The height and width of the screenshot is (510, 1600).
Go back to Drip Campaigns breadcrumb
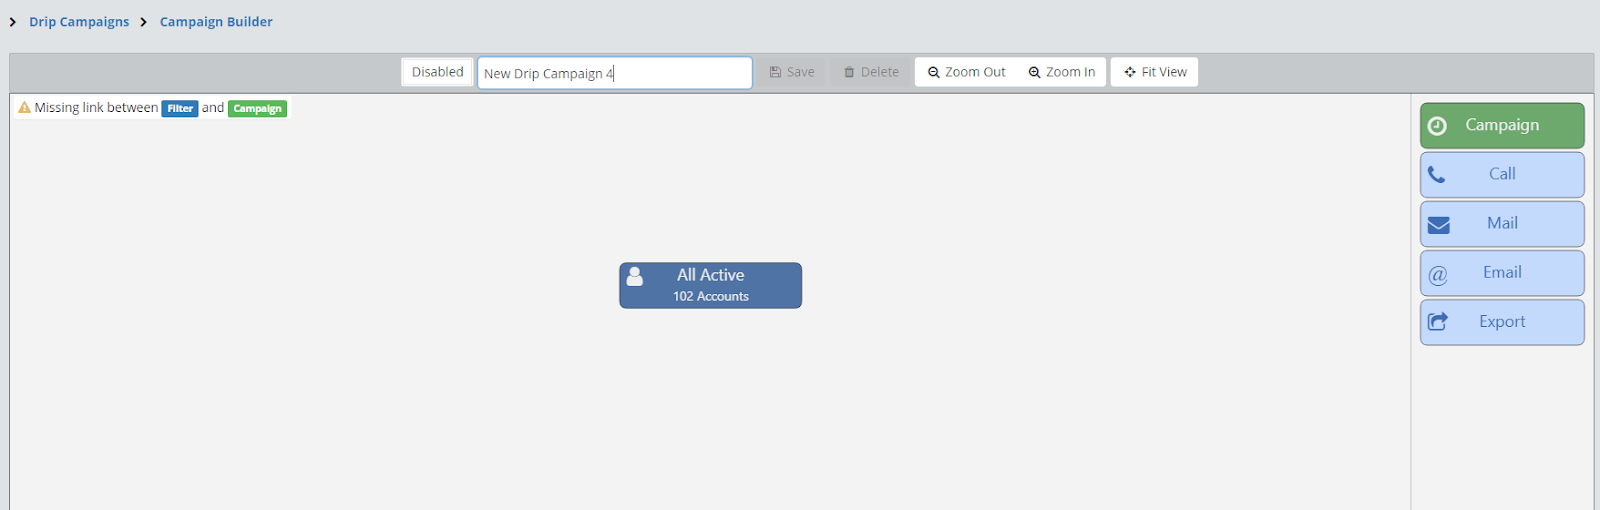pyautogui.click(x=79, y=22)
